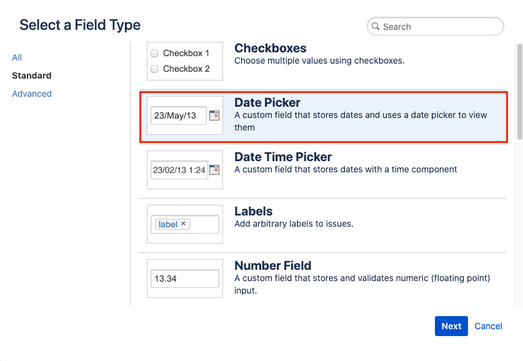The image size is (523, 361).
Task: Pick the Date Time Picker field type
Action: pos(323,170)
